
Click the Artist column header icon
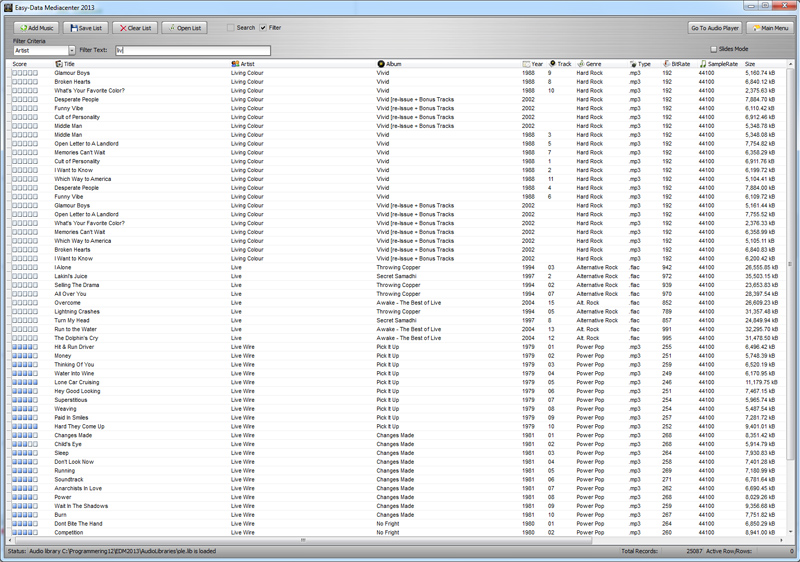tap(235, 64)
